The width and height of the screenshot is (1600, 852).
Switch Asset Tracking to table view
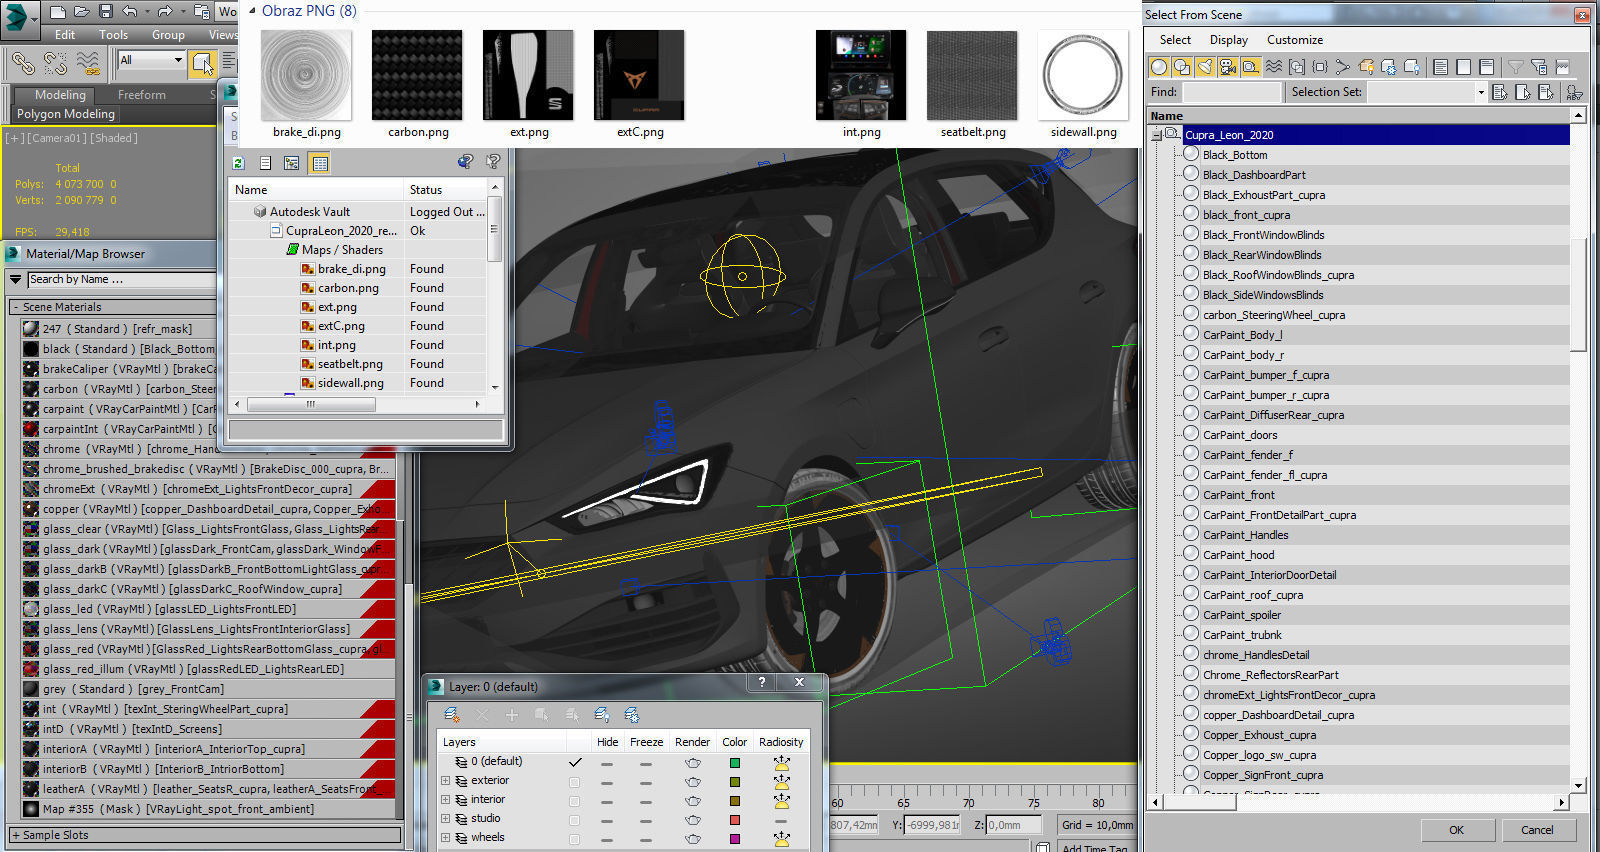pos(320,163)
